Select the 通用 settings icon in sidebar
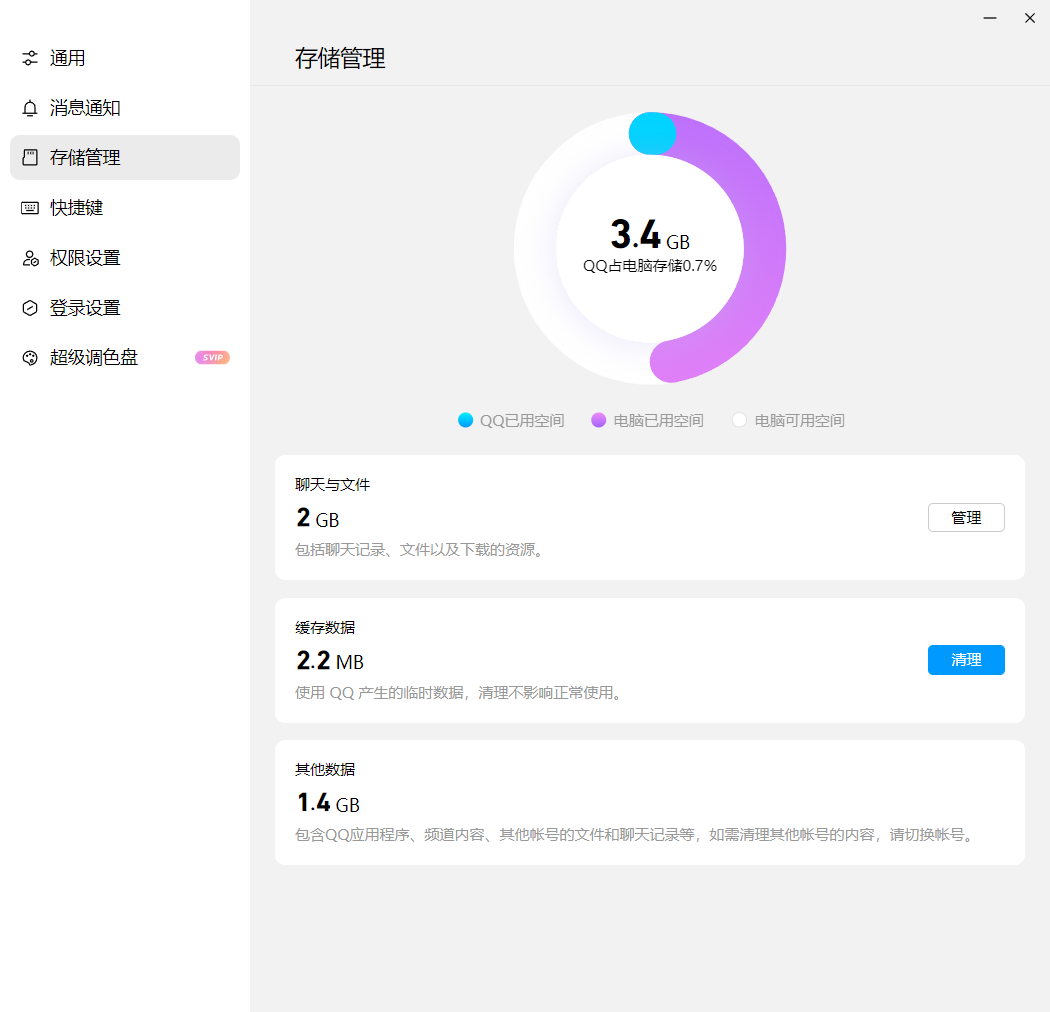1050x1012 pixels. (x=28, y=58)
